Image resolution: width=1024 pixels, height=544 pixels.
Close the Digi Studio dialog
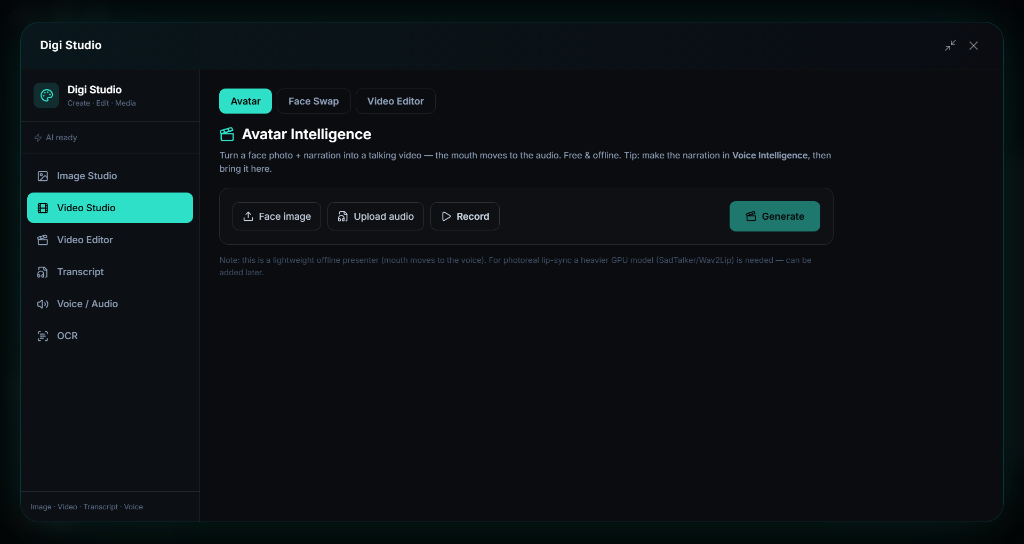pyautogui.click(x=974, y=46)
